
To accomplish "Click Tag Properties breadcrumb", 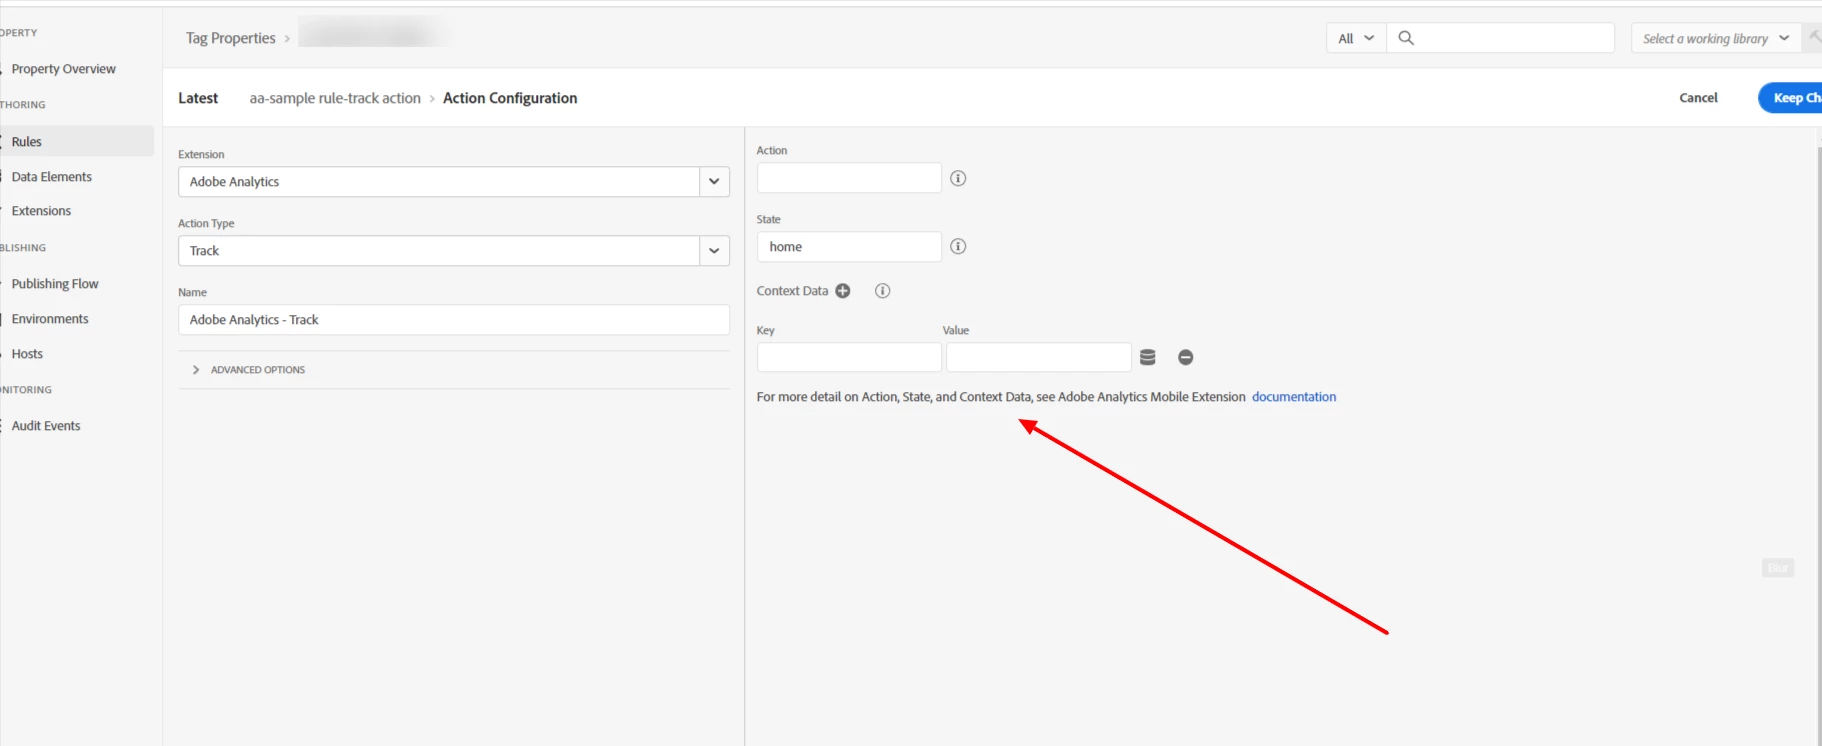I will pyautogui.click(x=230, y=38).
